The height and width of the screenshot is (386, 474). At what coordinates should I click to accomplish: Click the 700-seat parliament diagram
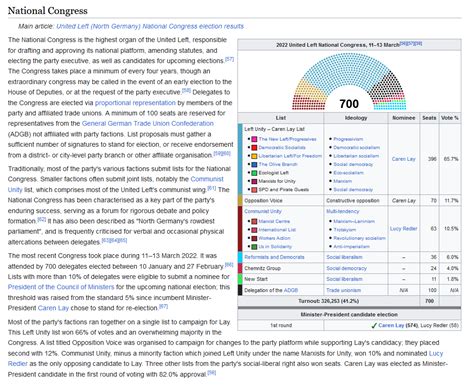pyautogui.click(x=349, y=81)
